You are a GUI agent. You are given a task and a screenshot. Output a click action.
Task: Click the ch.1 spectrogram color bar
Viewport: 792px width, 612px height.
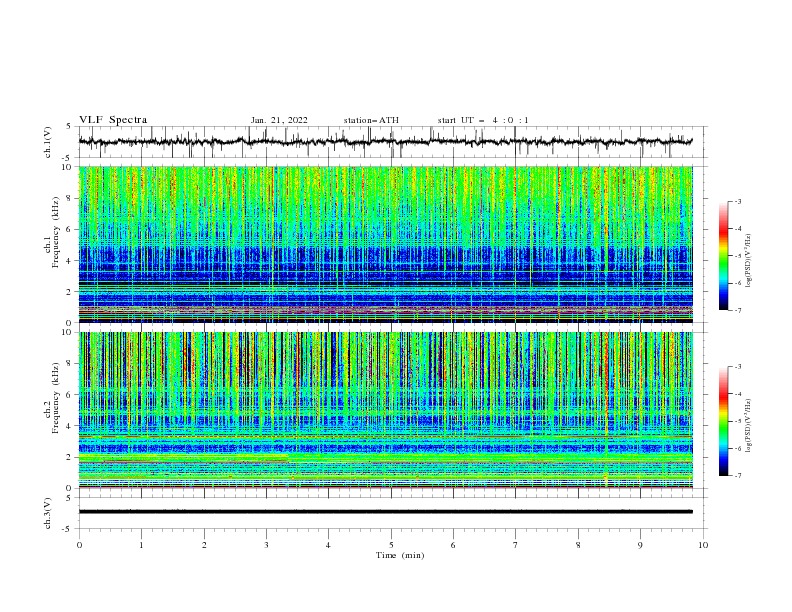tap(724, 256)
